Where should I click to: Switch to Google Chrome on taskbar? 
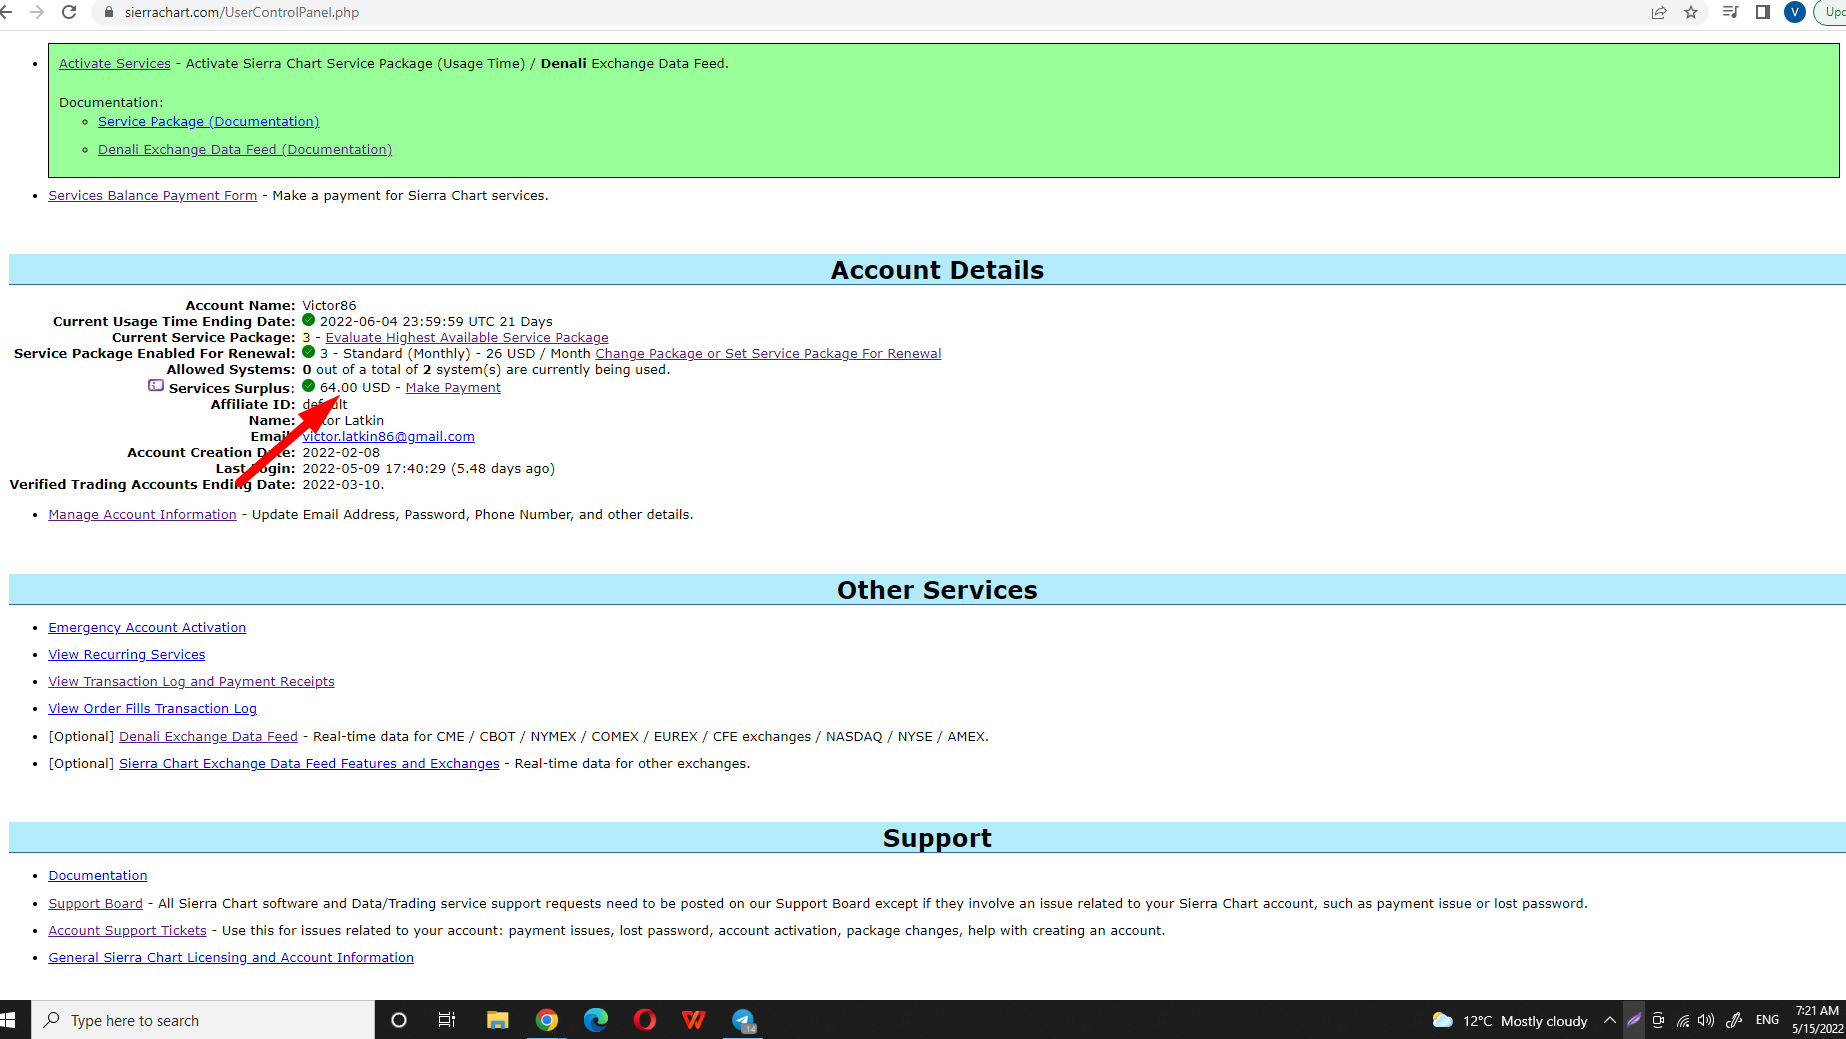547,1020
